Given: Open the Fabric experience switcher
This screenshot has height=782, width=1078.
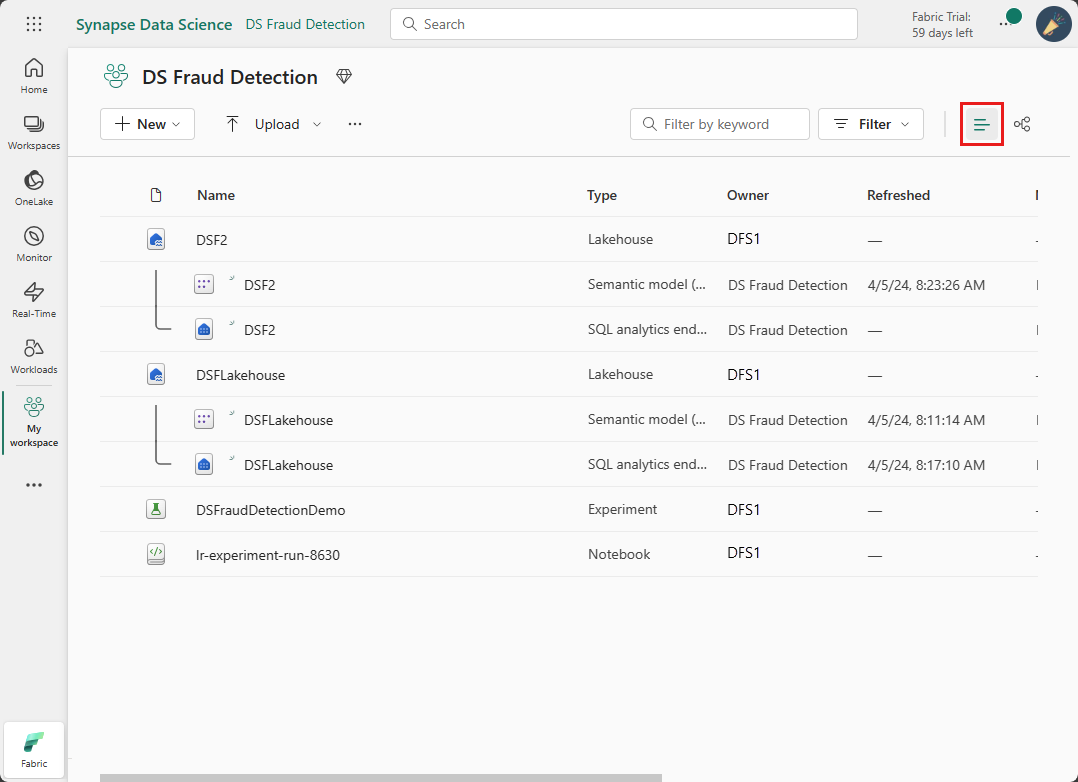Looking at the screenshot, I should pyautogui.click(x=34, y=750).
